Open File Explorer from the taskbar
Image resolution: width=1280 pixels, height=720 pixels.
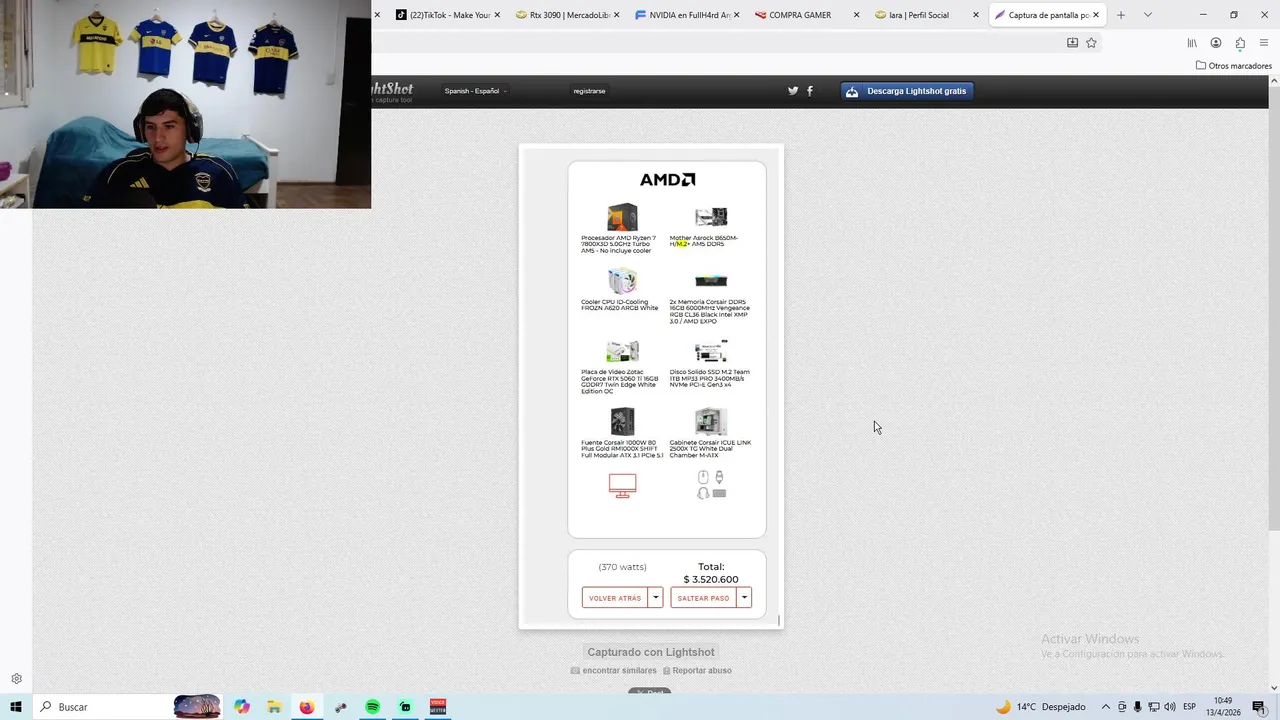pos(274,707)
